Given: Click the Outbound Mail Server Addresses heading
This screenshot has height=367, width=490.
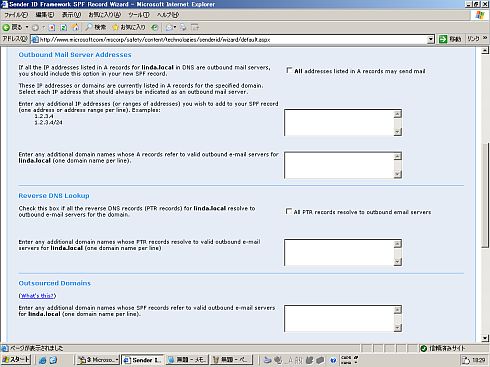Looking at the screenshot, I should pos(75,55).
